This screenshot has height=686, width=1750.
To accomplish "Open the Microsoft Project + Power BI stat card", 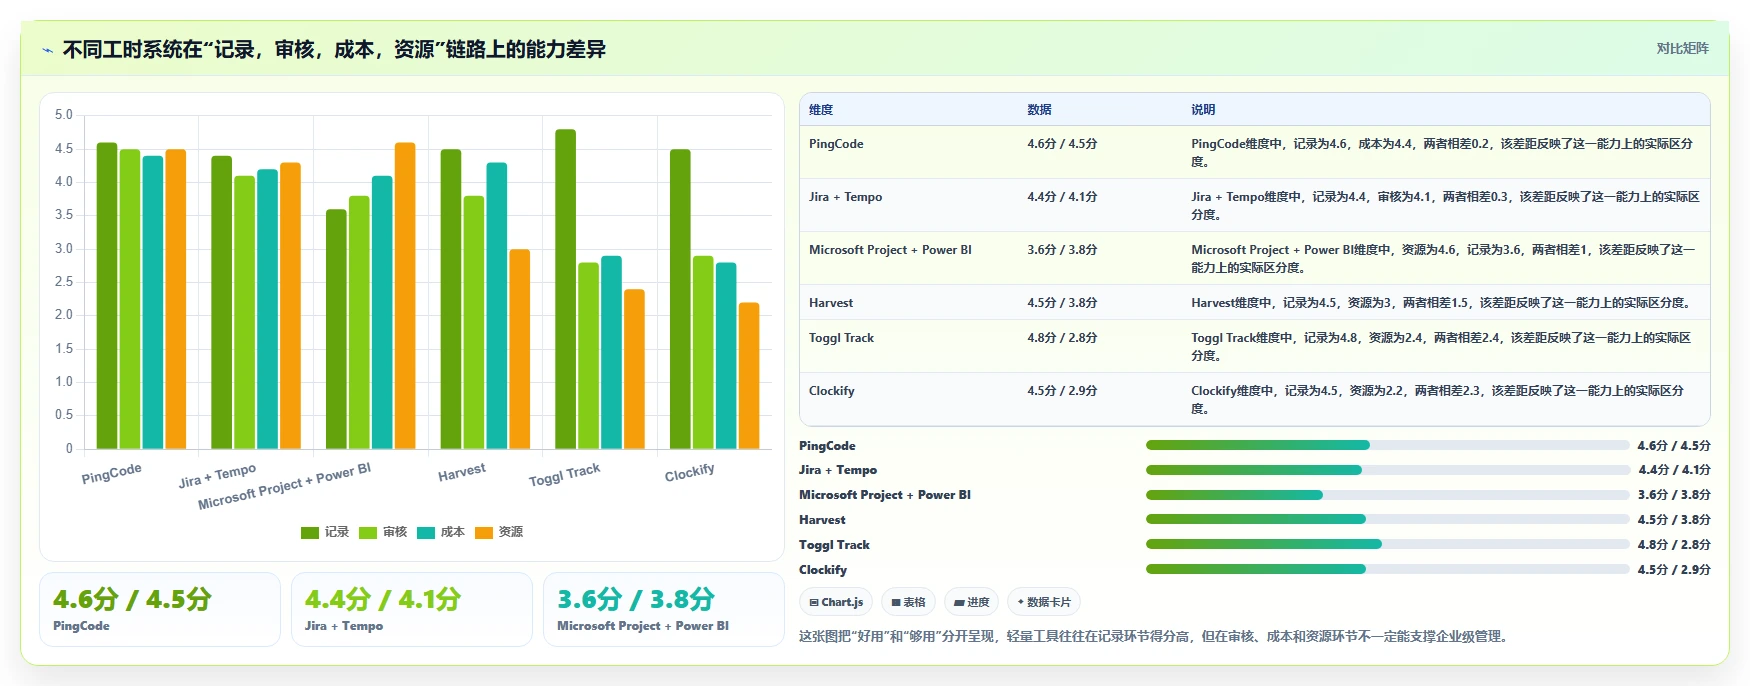I will [664, 610].
